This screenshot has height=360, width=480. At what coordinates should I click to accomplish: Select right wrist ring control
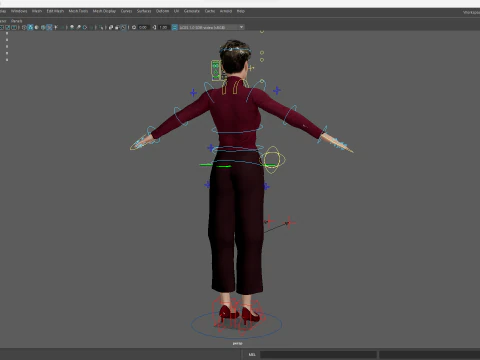pyautogui.click(x=323, y=134)
